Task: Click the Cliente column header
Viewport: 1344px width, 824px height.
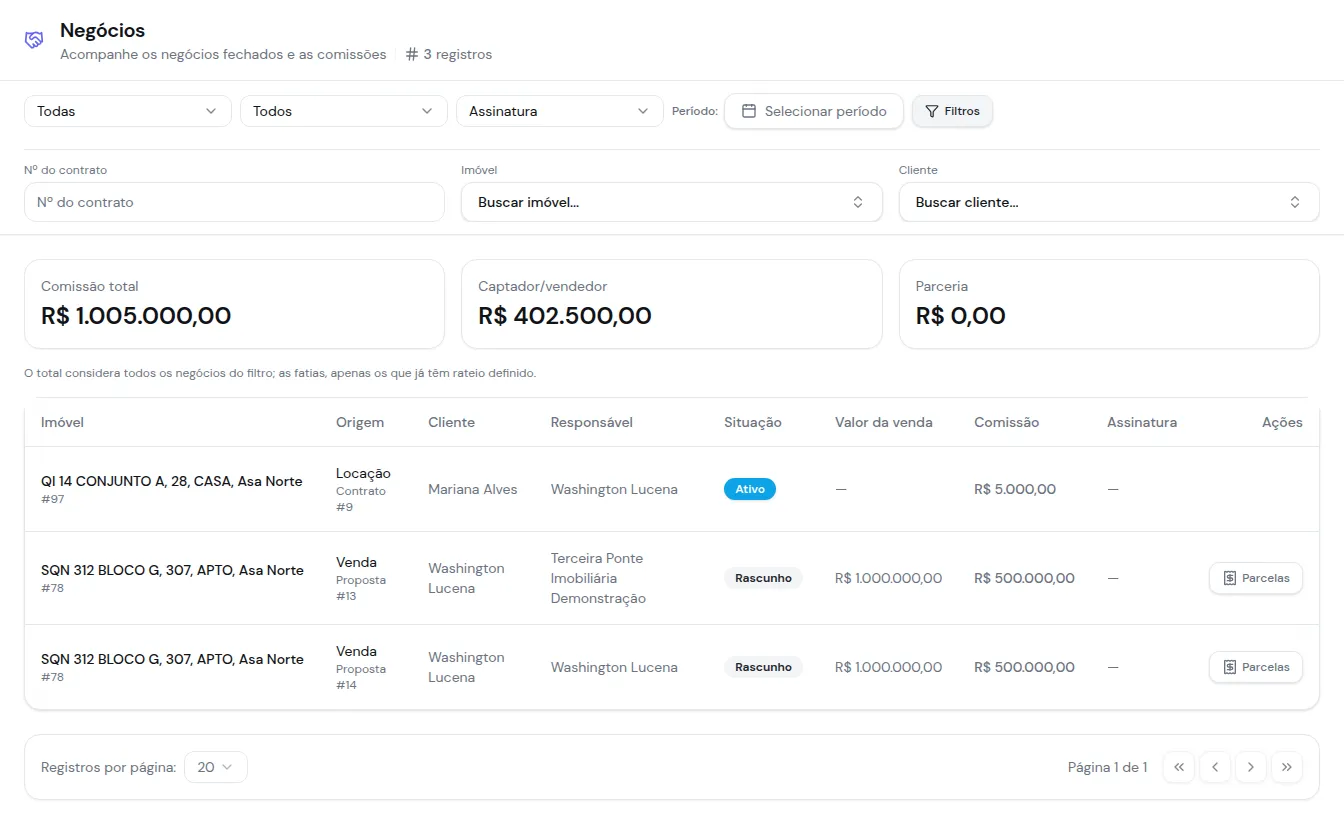Action: pyautogui.click(x=451, y=422)
